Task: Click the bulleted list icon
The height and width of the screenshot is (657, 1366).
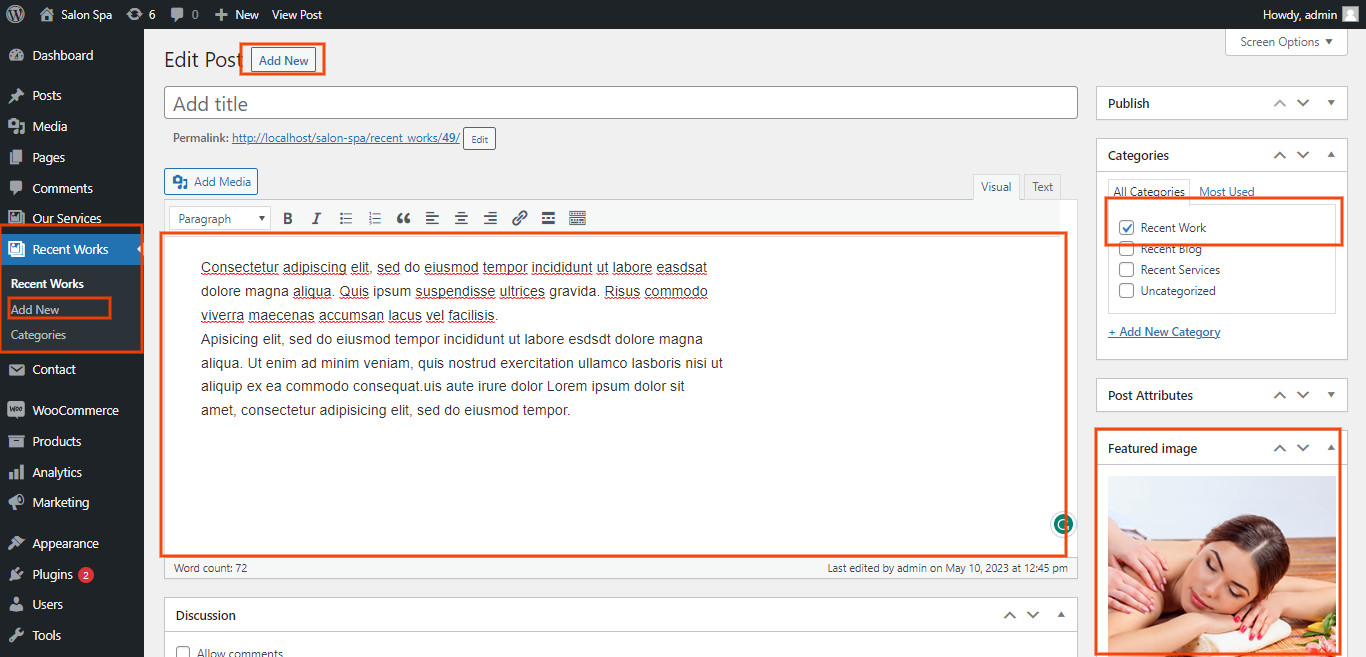Action: 346,218
